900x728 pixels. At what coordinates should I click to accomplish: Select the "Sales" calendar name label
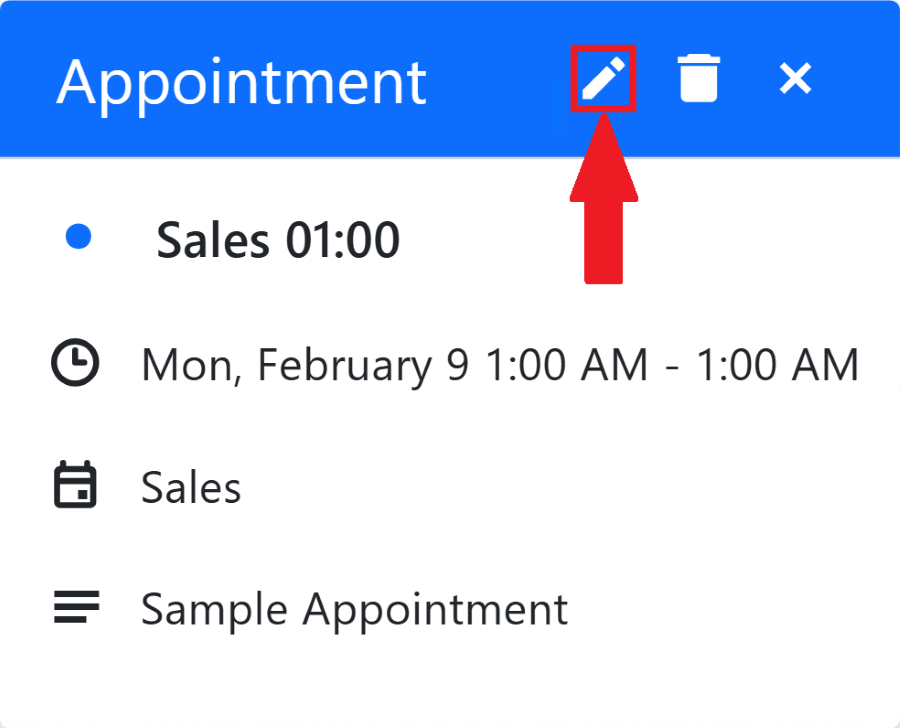191,488
